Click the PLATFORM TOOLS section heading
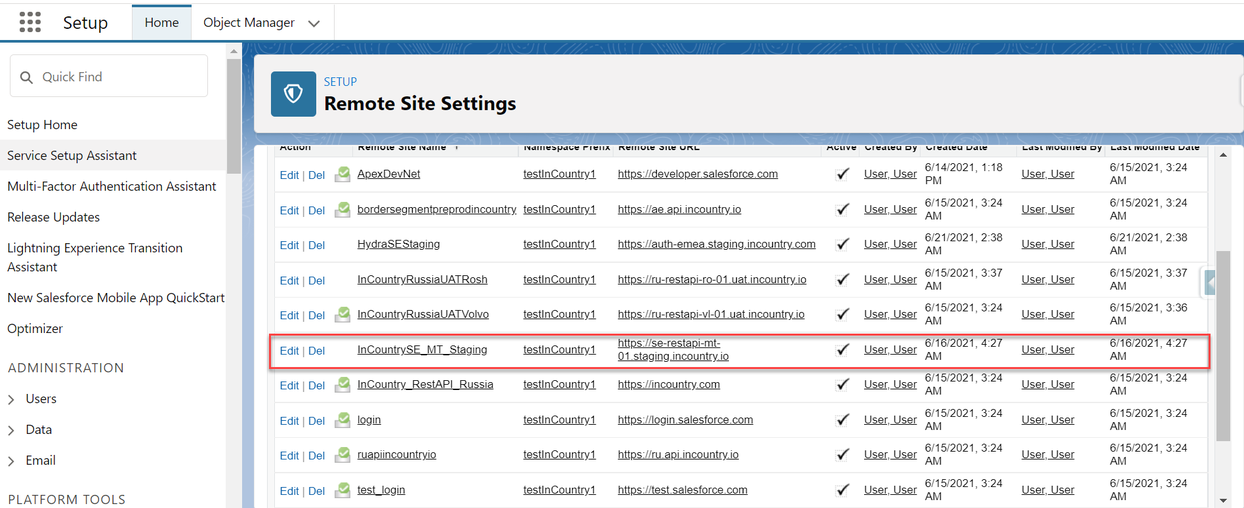The width and height of the screenshot is (1244, 508). coord(66,499)
